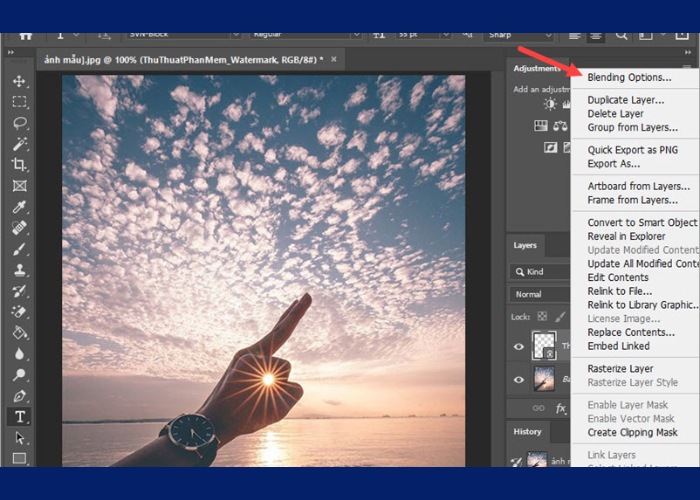The width and height of the screenshot is (700, 500).
Task: Select the History Brush tool
Action: pos(19,291)
